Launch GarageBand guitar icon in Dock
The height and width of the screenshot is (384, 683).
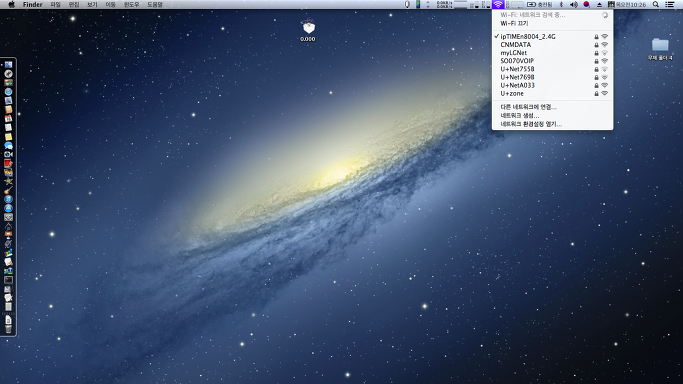(x=8, y=190)
